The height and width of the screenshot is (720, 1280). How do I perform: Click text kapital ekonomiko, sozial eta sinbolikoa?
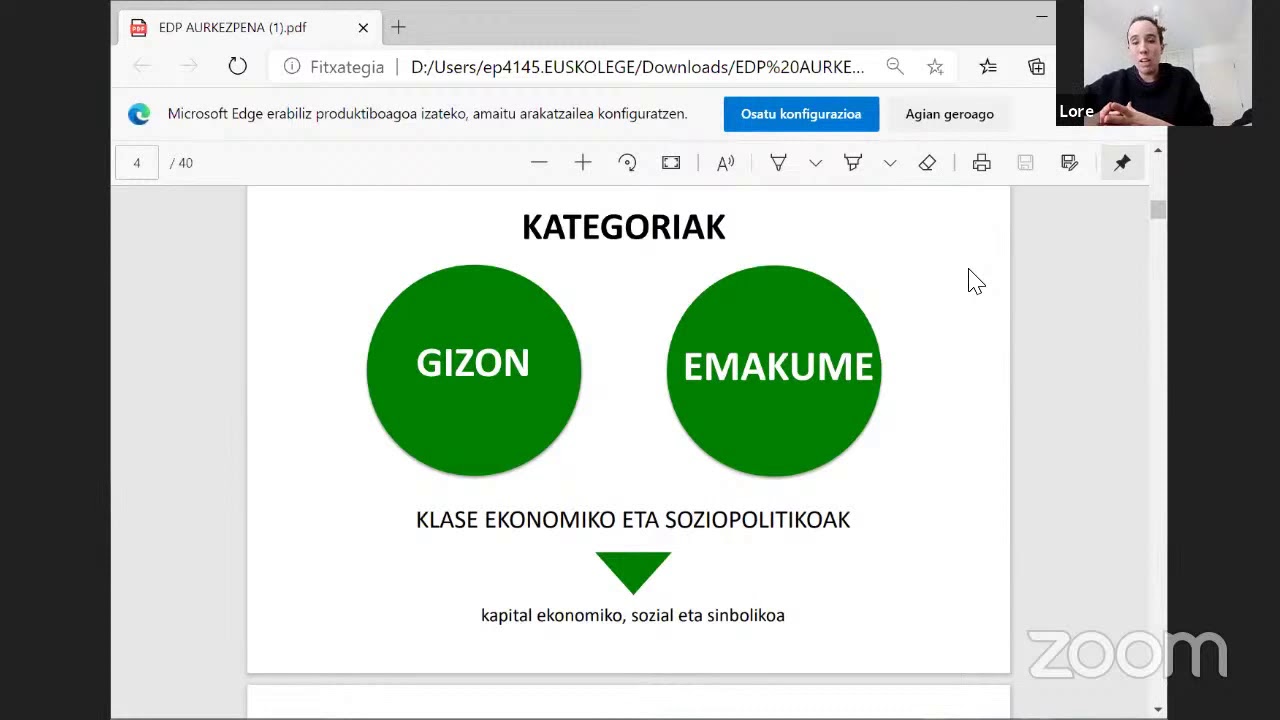[633, 615]
